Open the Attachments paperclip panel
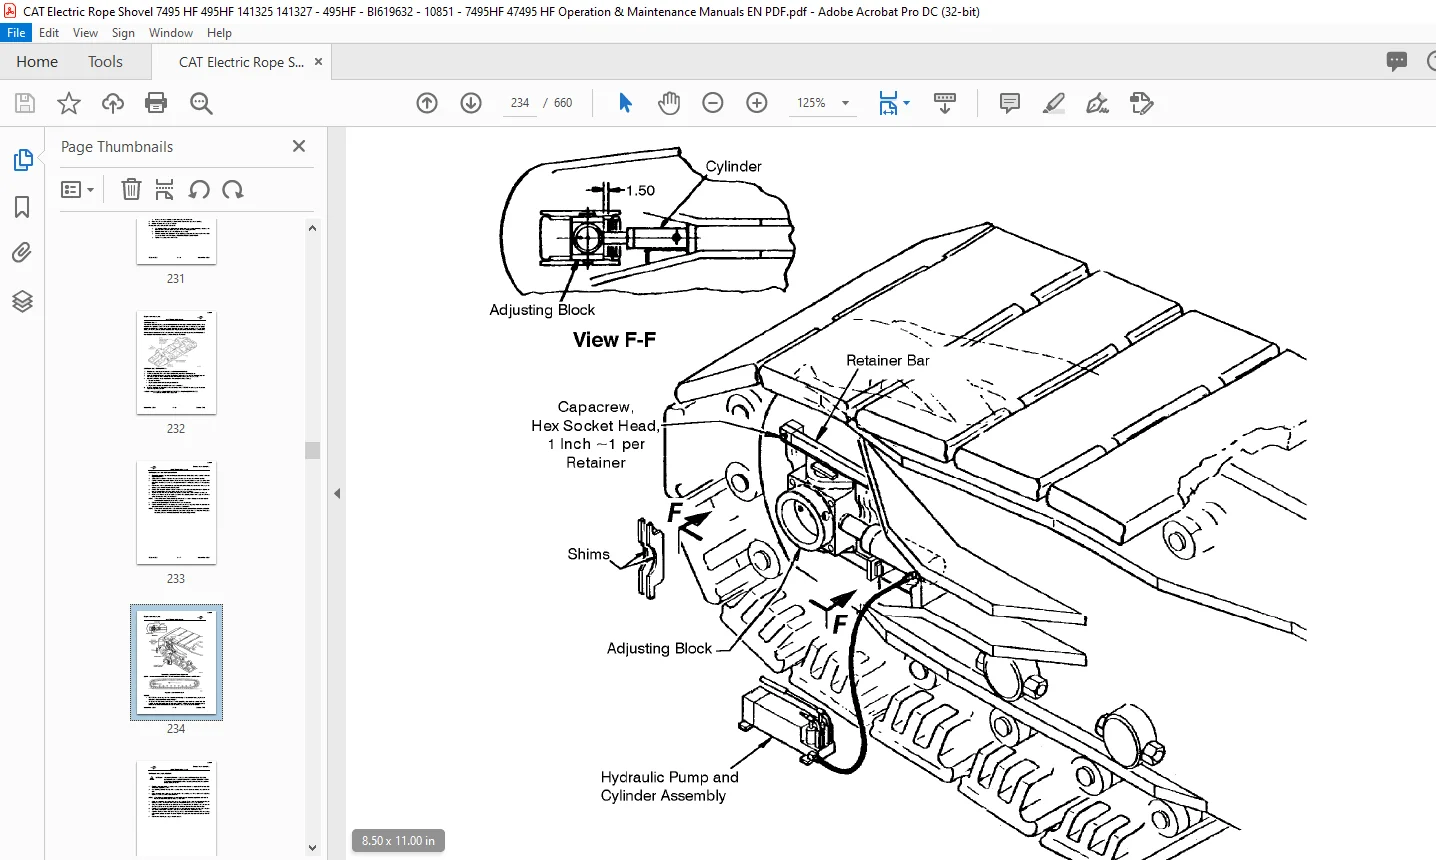This screenshot has width=1436, height=860. click(22, 253)
